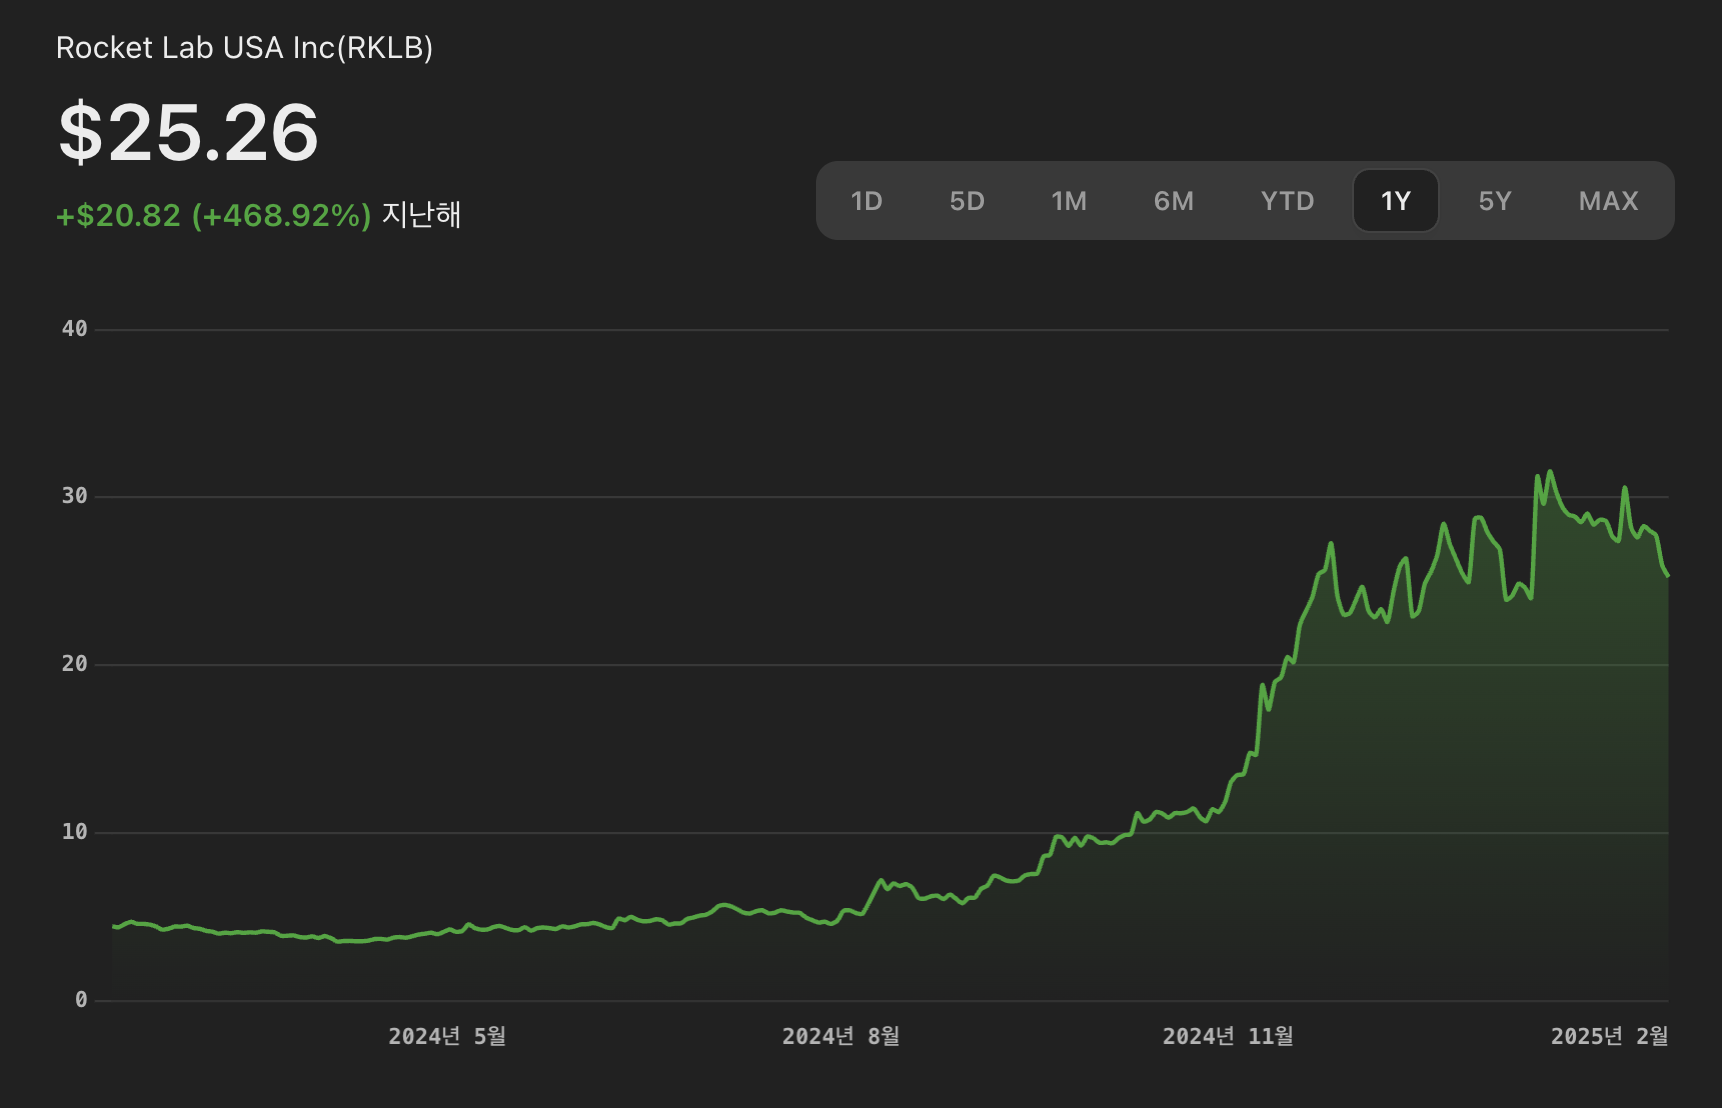
Task: Click the Rocket Lab USA Inc(RKLB) title
Action: [244, 48]
